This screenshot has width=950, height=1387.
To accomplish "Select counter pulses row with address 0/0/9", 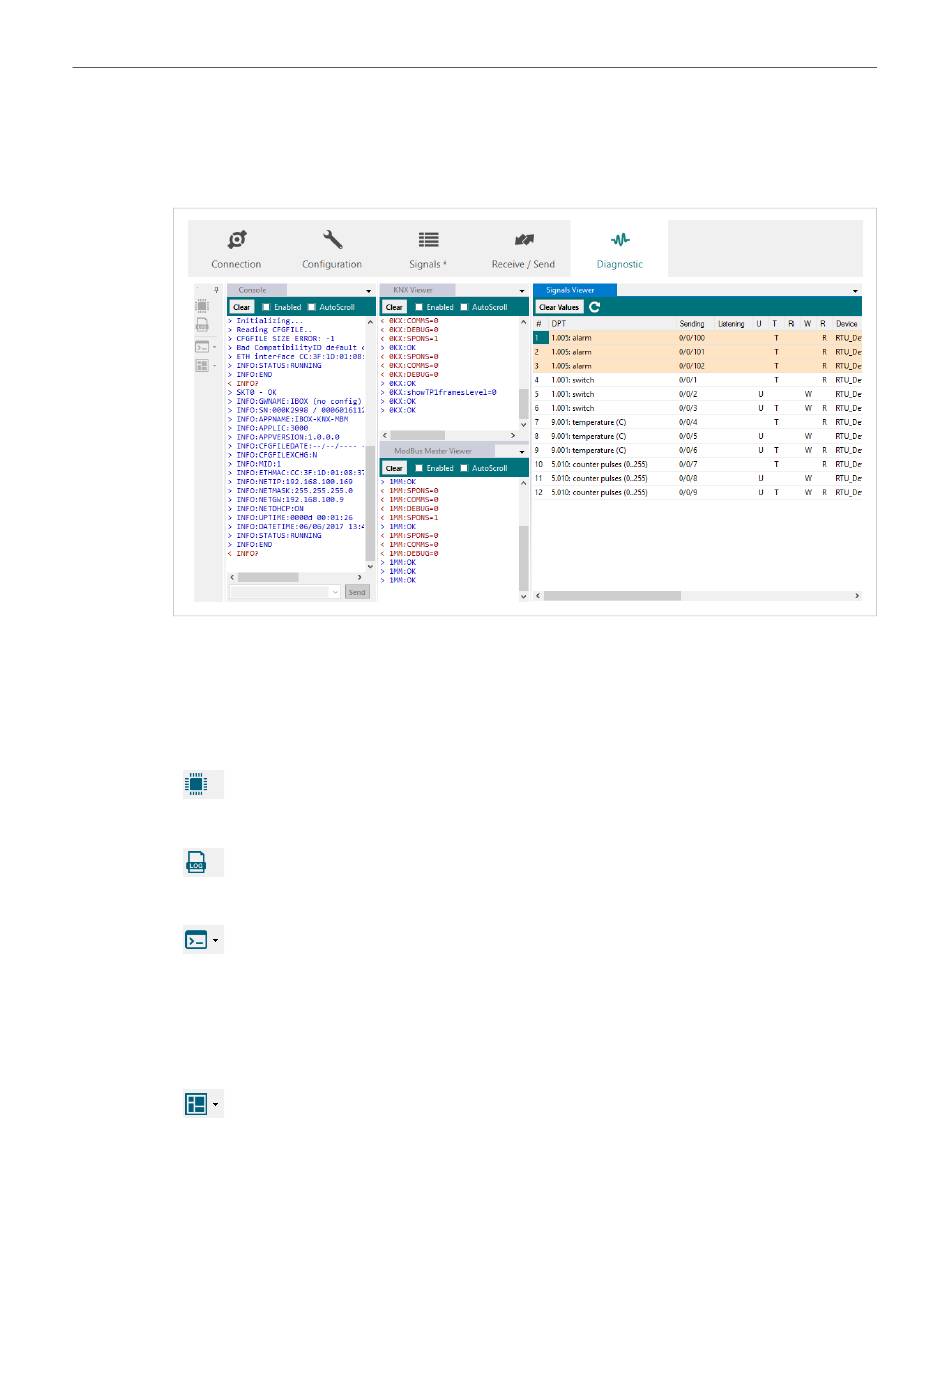I will click(x=697, y=492).
